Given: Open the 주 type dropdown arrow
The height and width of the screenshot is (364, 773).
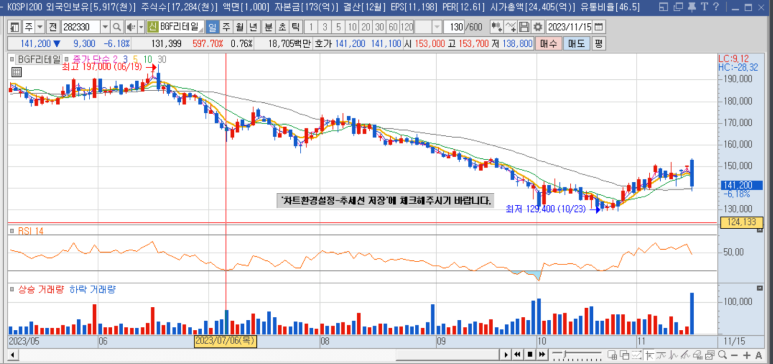Looking at the screenshot, I should [x=39, y=27].
